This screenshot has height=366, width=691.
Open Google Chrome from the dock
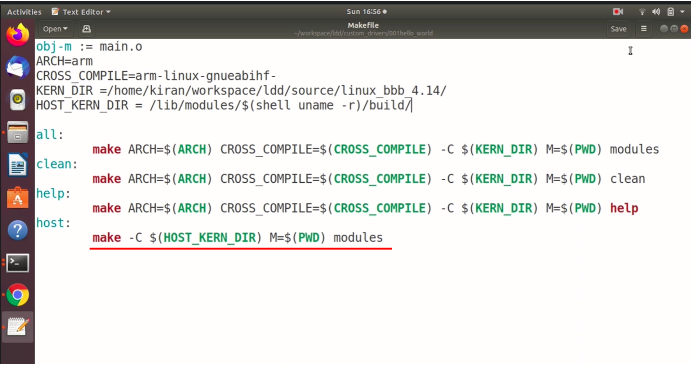coord(18,295)
